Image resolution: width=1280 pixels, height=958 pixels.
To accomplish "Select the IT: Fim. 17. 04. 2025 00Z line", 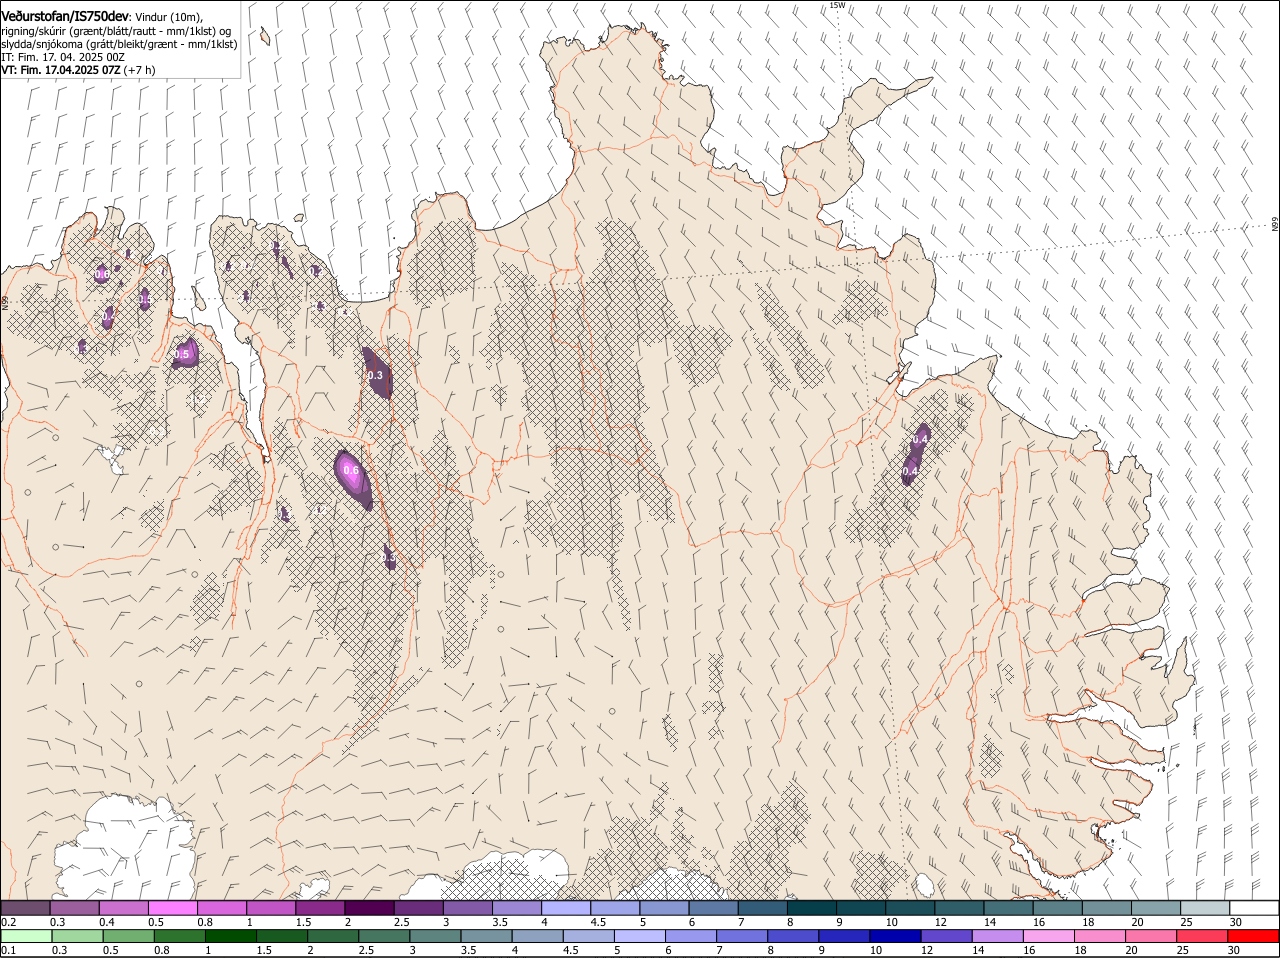I will [63, 57].
